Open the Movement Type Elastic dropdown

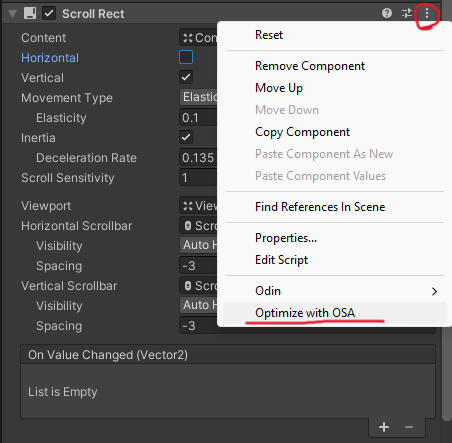click(199, 97)
